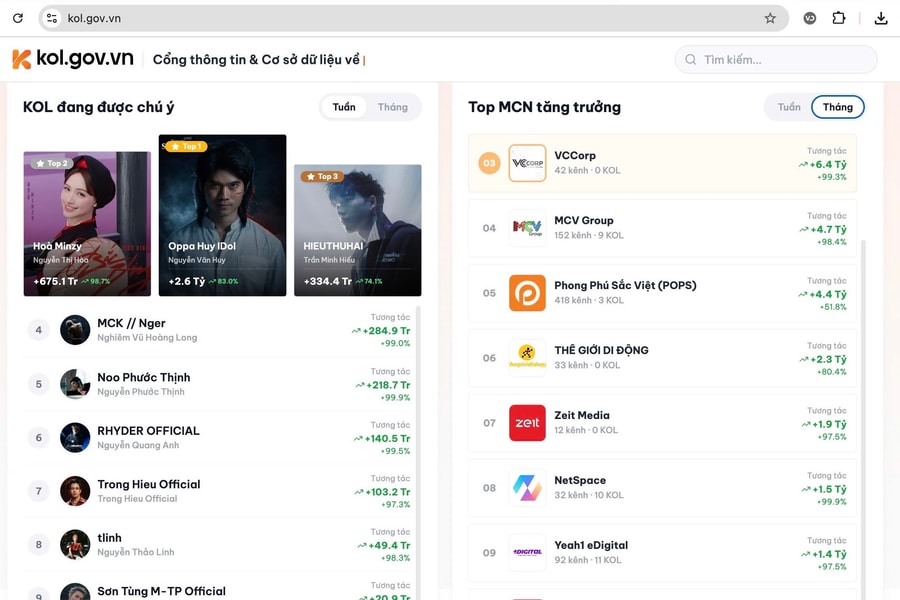Click the Thế Giới Di Động logo
Screen dimensions: 900x600
tap(527, 358)
